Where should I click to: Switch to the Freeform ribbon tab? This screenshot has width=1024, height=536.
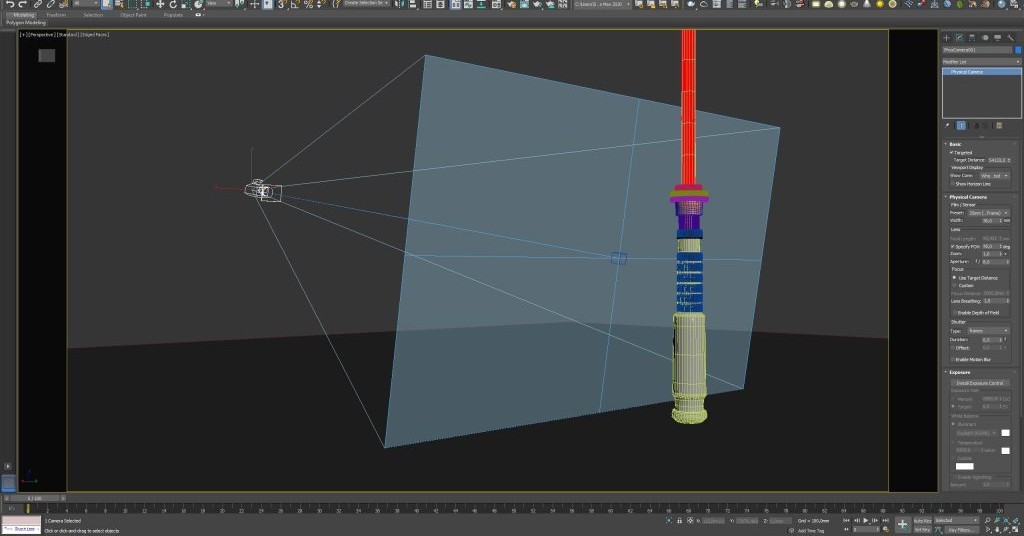[x=56, y=15]
